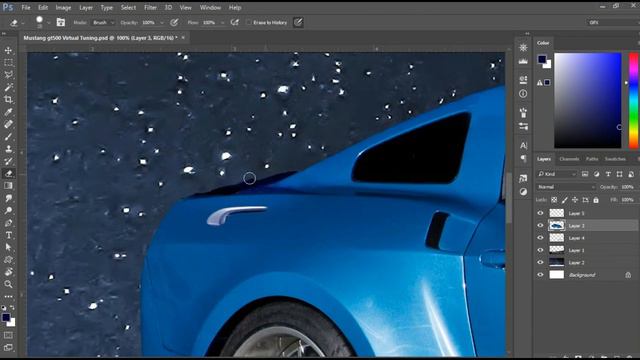640x360 pixels.
Task: Click the toolbar foreground color square
Action: [x=6, y=317]
